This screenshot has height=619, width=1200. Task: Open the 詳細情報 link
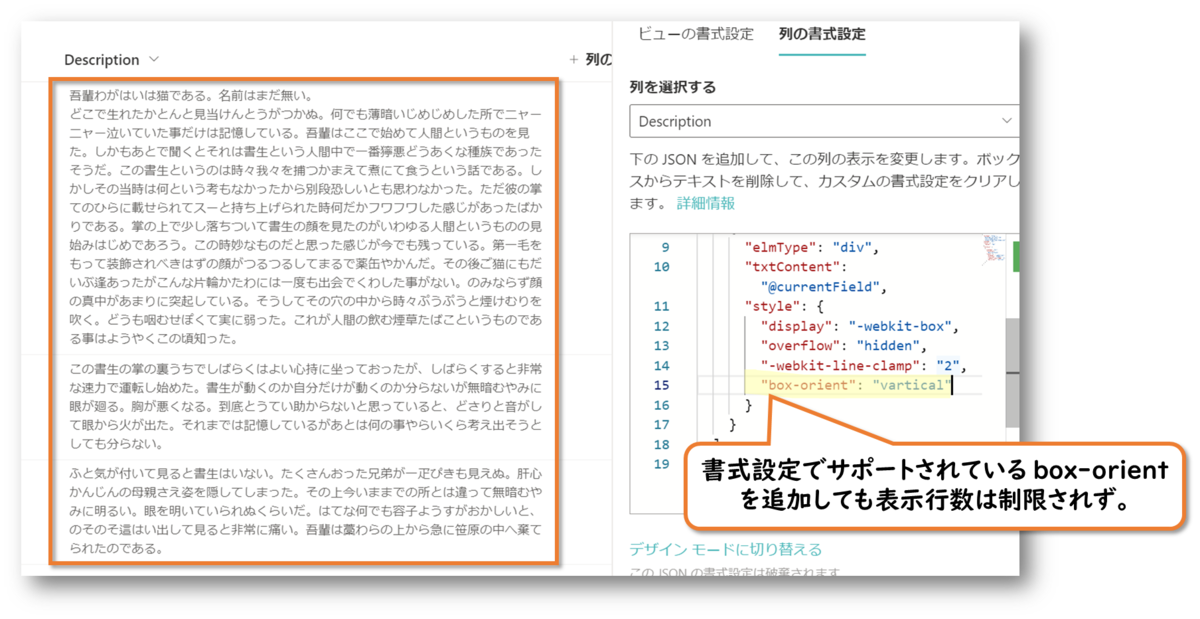tap(706, 203)
